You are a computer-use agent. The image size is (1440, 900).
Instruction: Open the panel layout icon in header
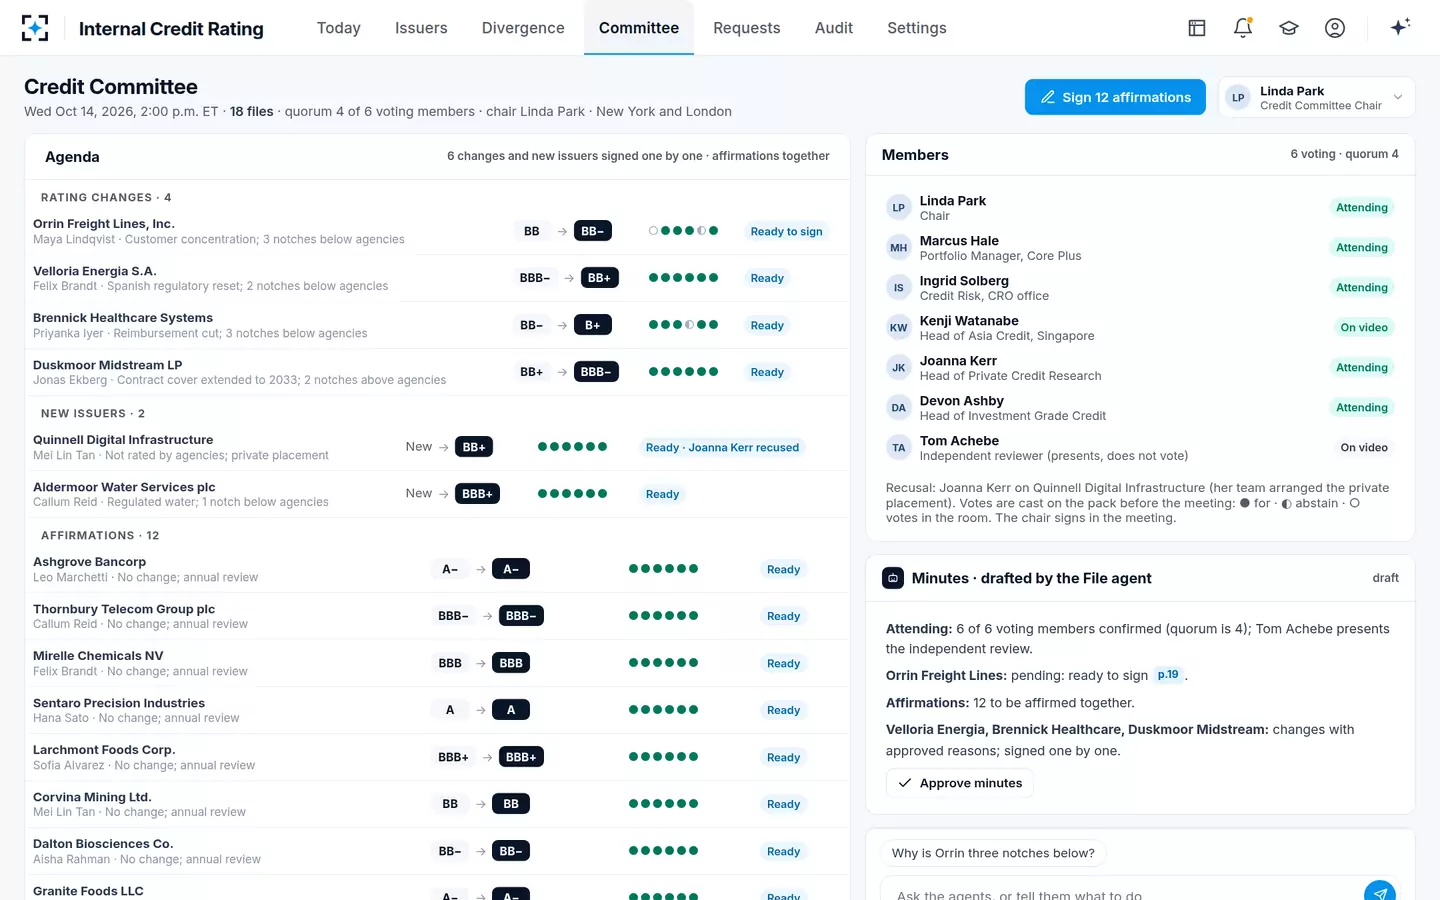1197,28
